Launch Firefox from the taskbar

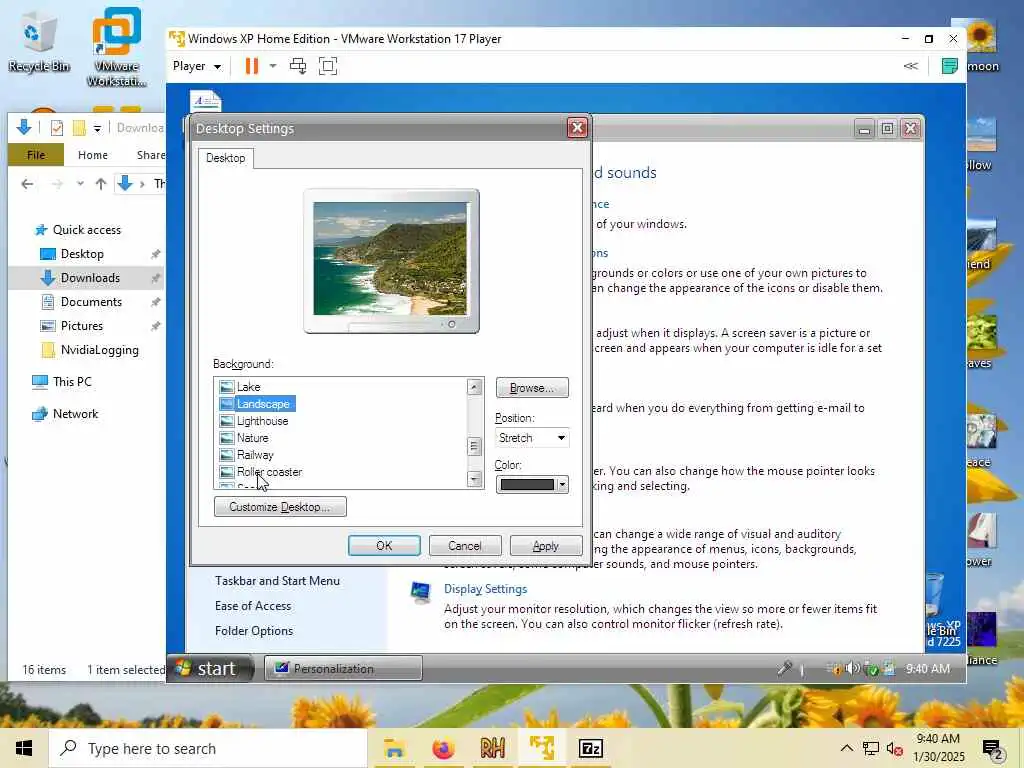[443, 748]
